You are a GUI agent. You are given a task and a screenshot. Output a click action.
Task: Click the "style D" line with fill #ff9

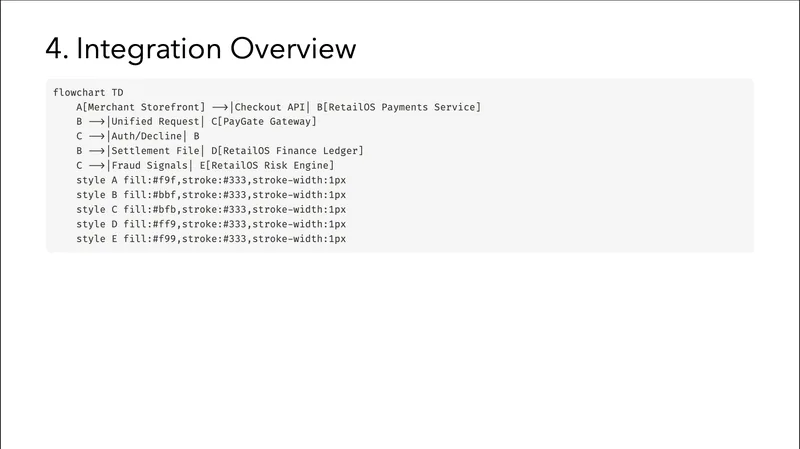(210, 224)
